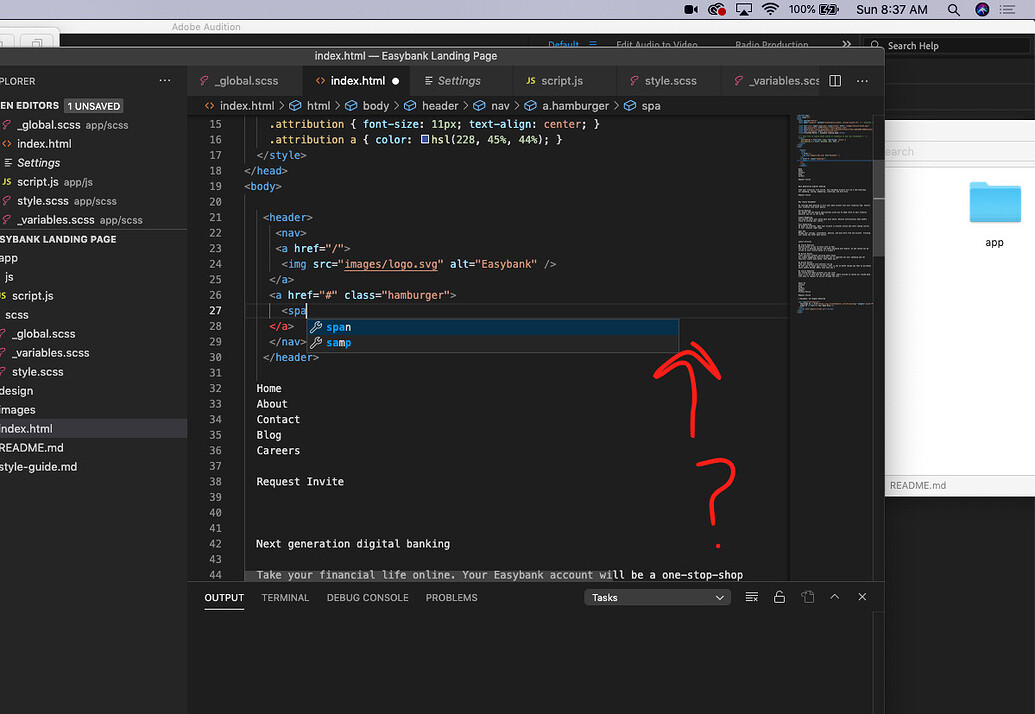This screenshot has height=714, width=1035.
Task: Open the Tasks output channel dropdown
Action: coord(657,597)
